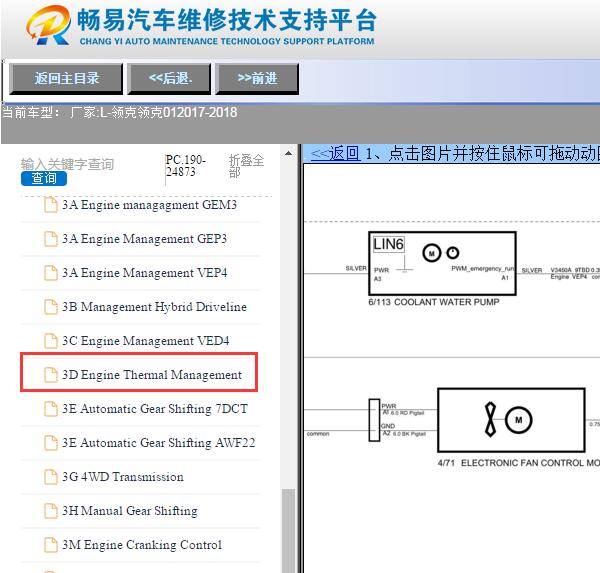The height and width of the screenshot is (573, 600).
Task: Click the 4/71 ELECTRONIC FAN CONTROL label
Action: point(518,463)
